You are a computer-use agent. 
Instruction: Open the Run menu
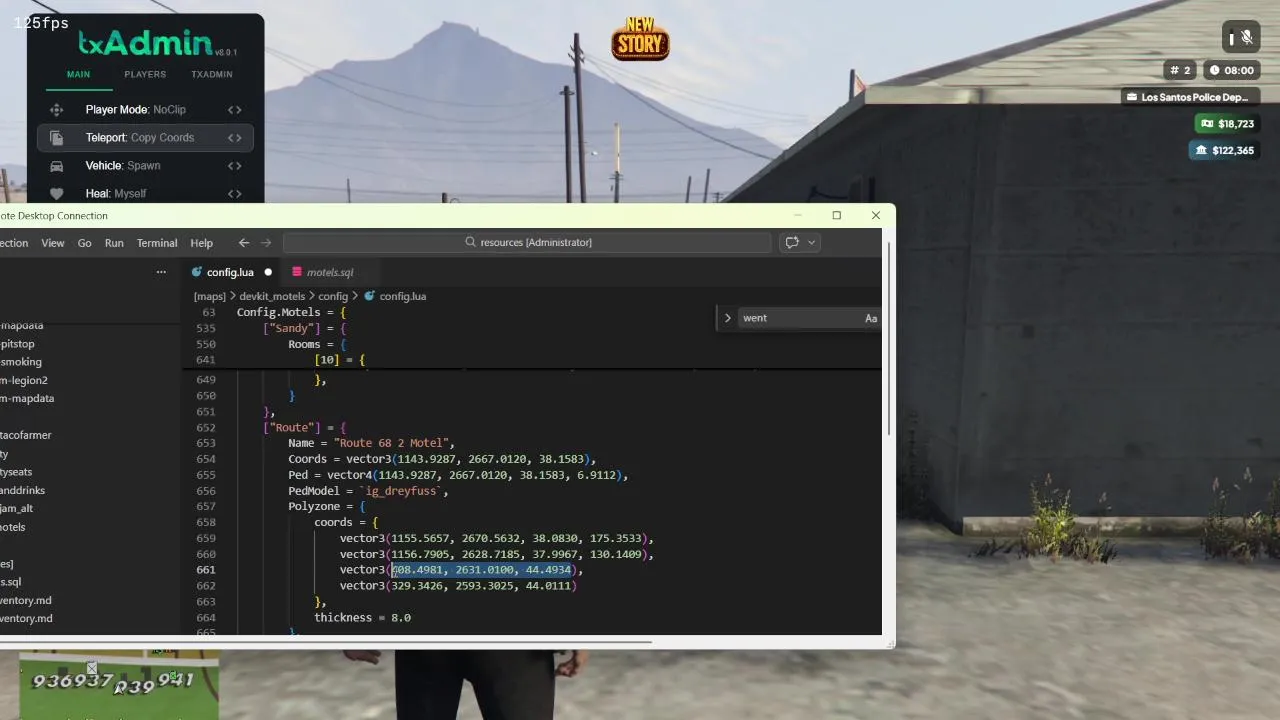tap(114, 243)
